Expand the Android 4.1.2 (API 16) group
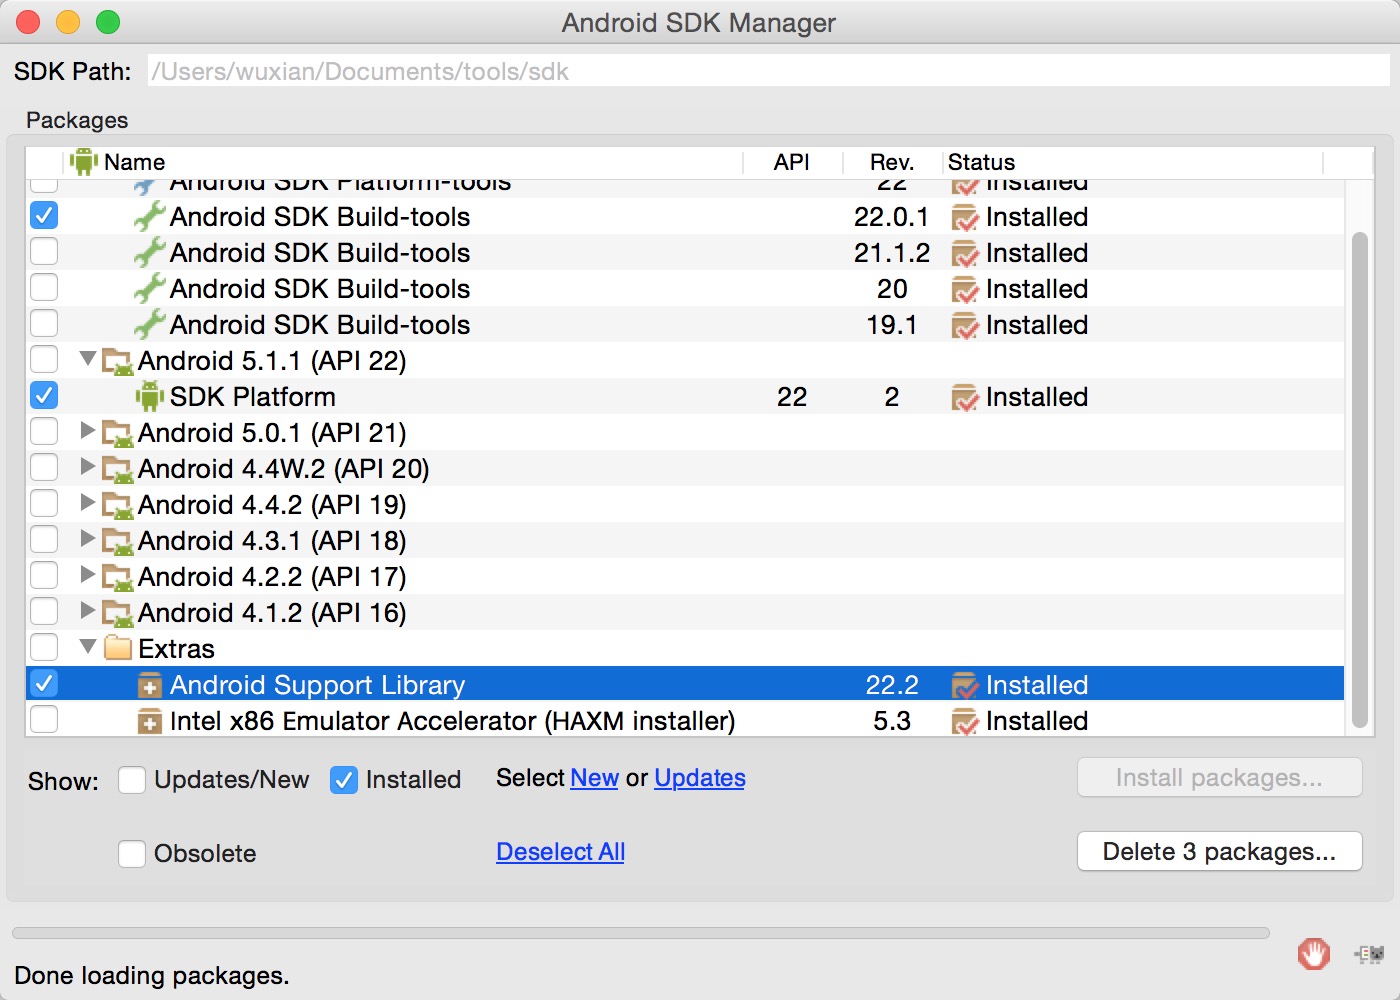The width and height of the screenshot is (1400, 1000). click(x=88, y=610)
